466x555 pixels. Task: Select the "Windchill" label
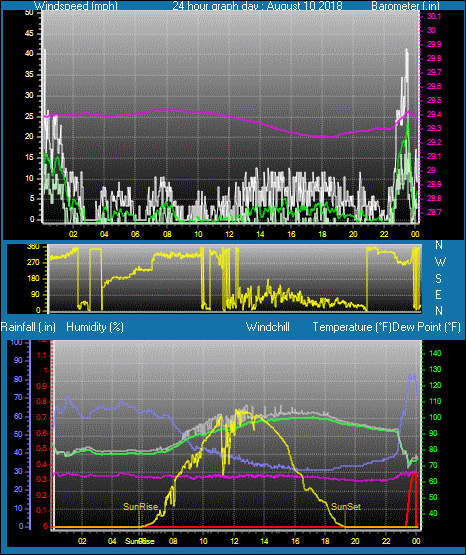pos(267,327)
